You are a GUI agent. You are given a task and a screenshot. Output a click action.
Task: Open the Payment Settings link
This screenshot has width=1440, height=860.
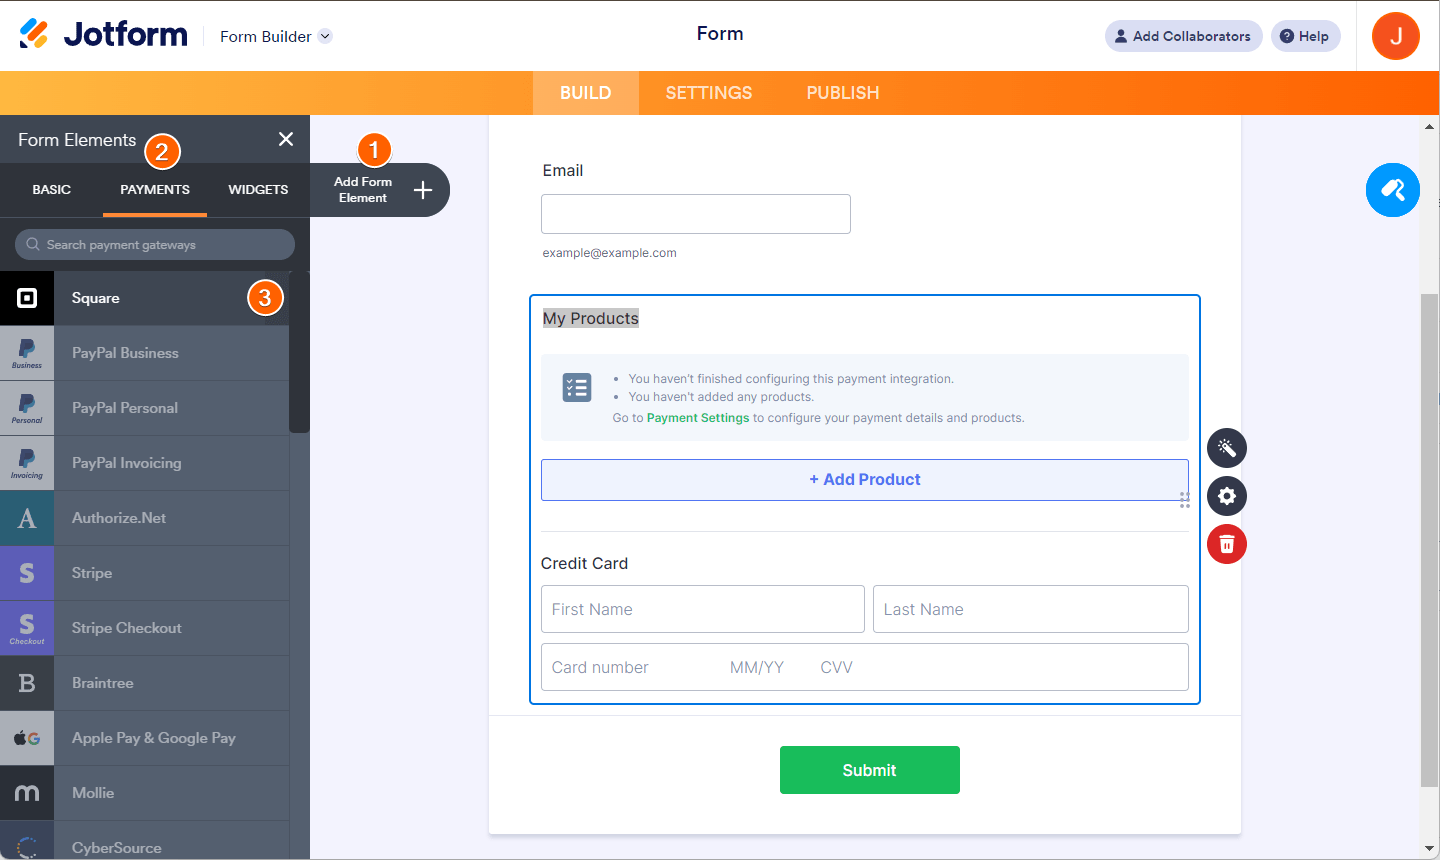click(x=698, y=418)
